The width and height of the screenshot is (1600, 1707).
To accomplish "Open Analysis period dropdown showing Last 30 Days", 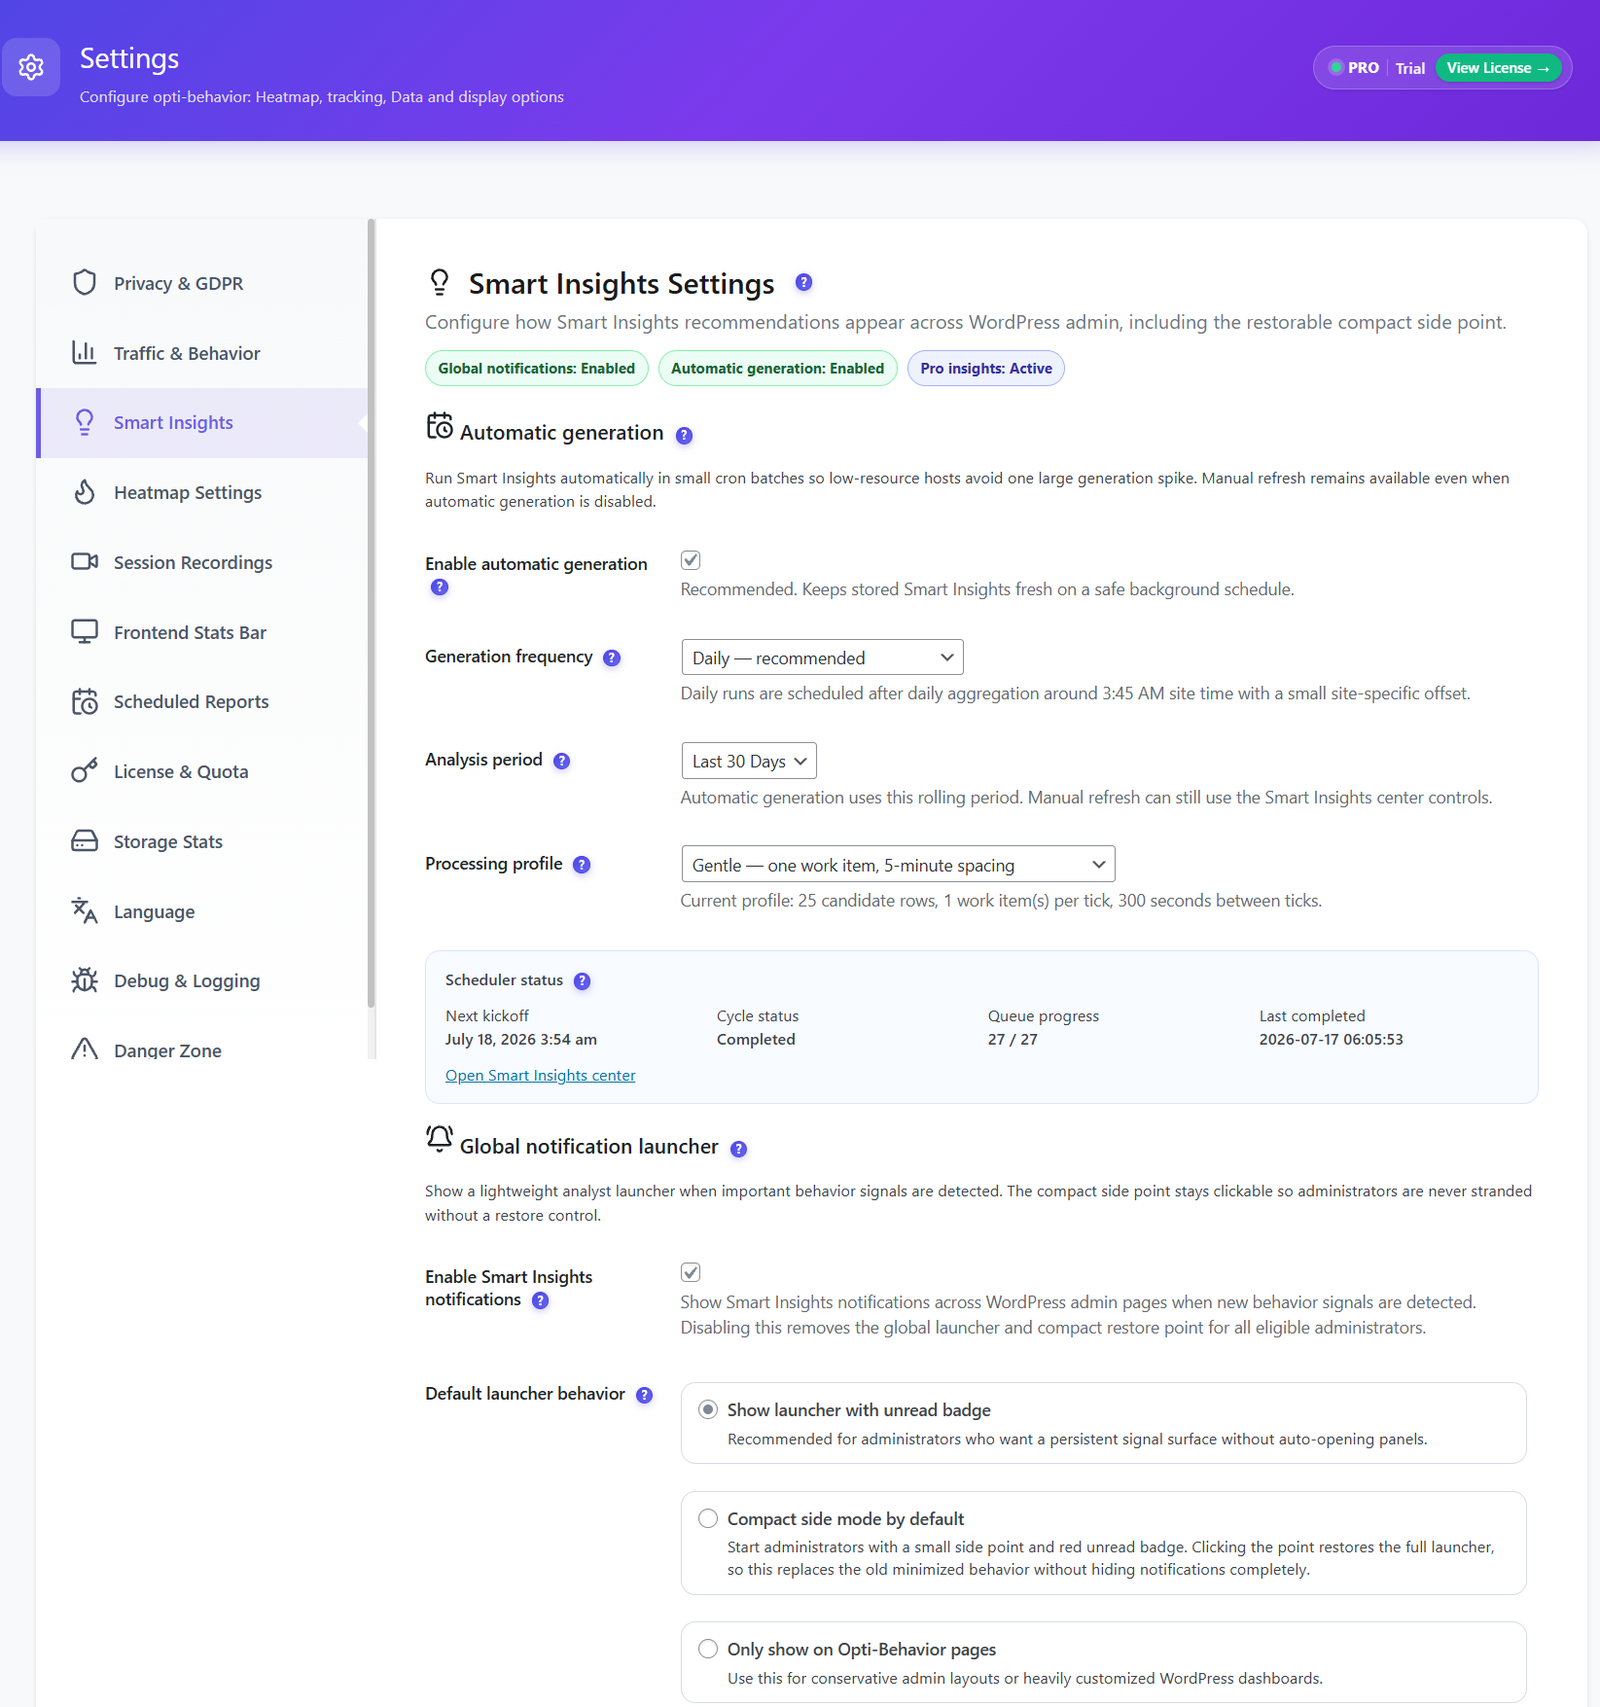I will click(x=748, y=761).
